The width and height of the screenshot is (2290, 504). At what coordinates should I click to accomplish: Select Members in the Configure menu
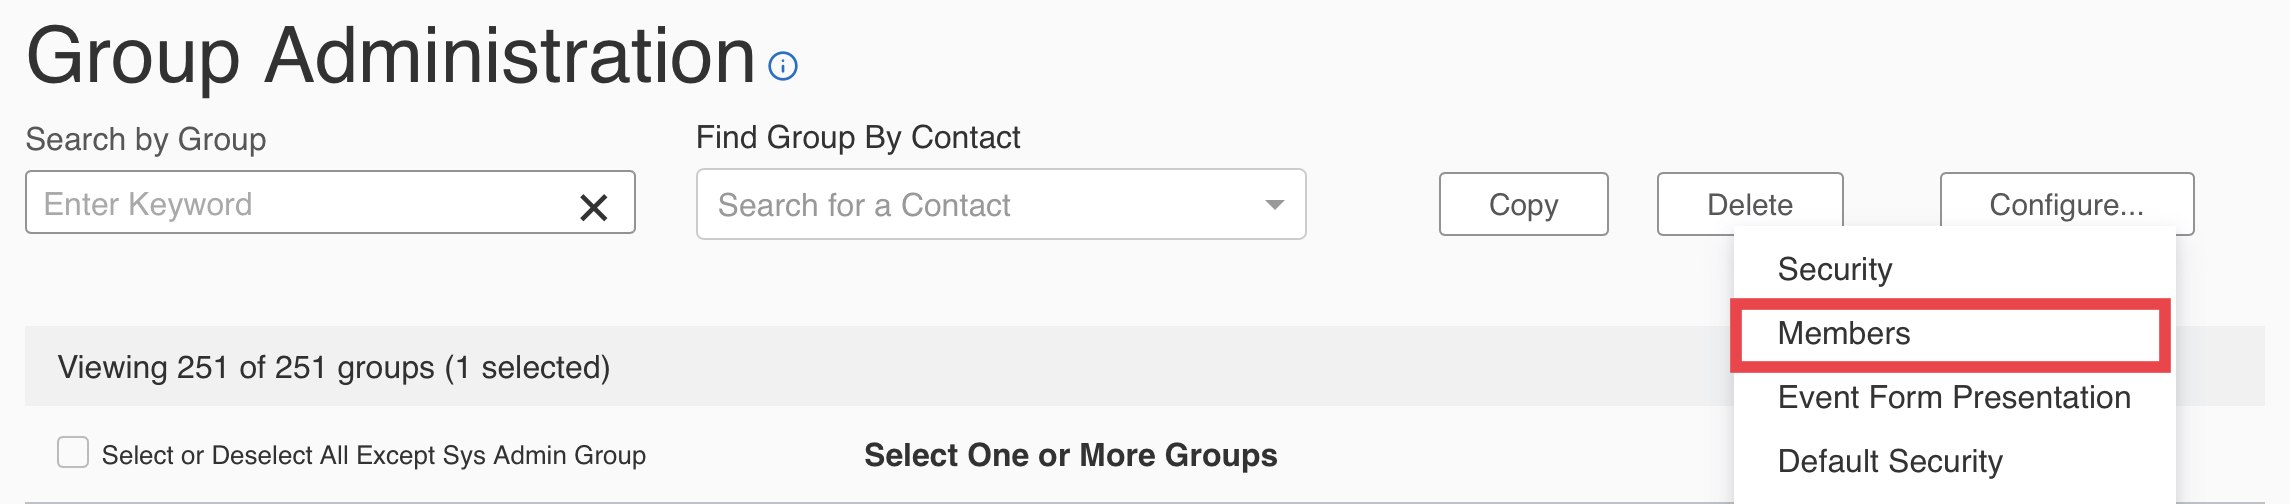pyautogui.click(x=1843, y=333)
